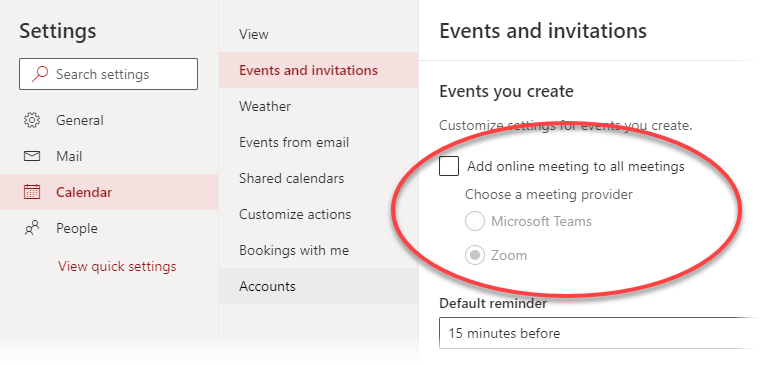Click View quick settings link
The image size is (765, 366).
point(117,266)
